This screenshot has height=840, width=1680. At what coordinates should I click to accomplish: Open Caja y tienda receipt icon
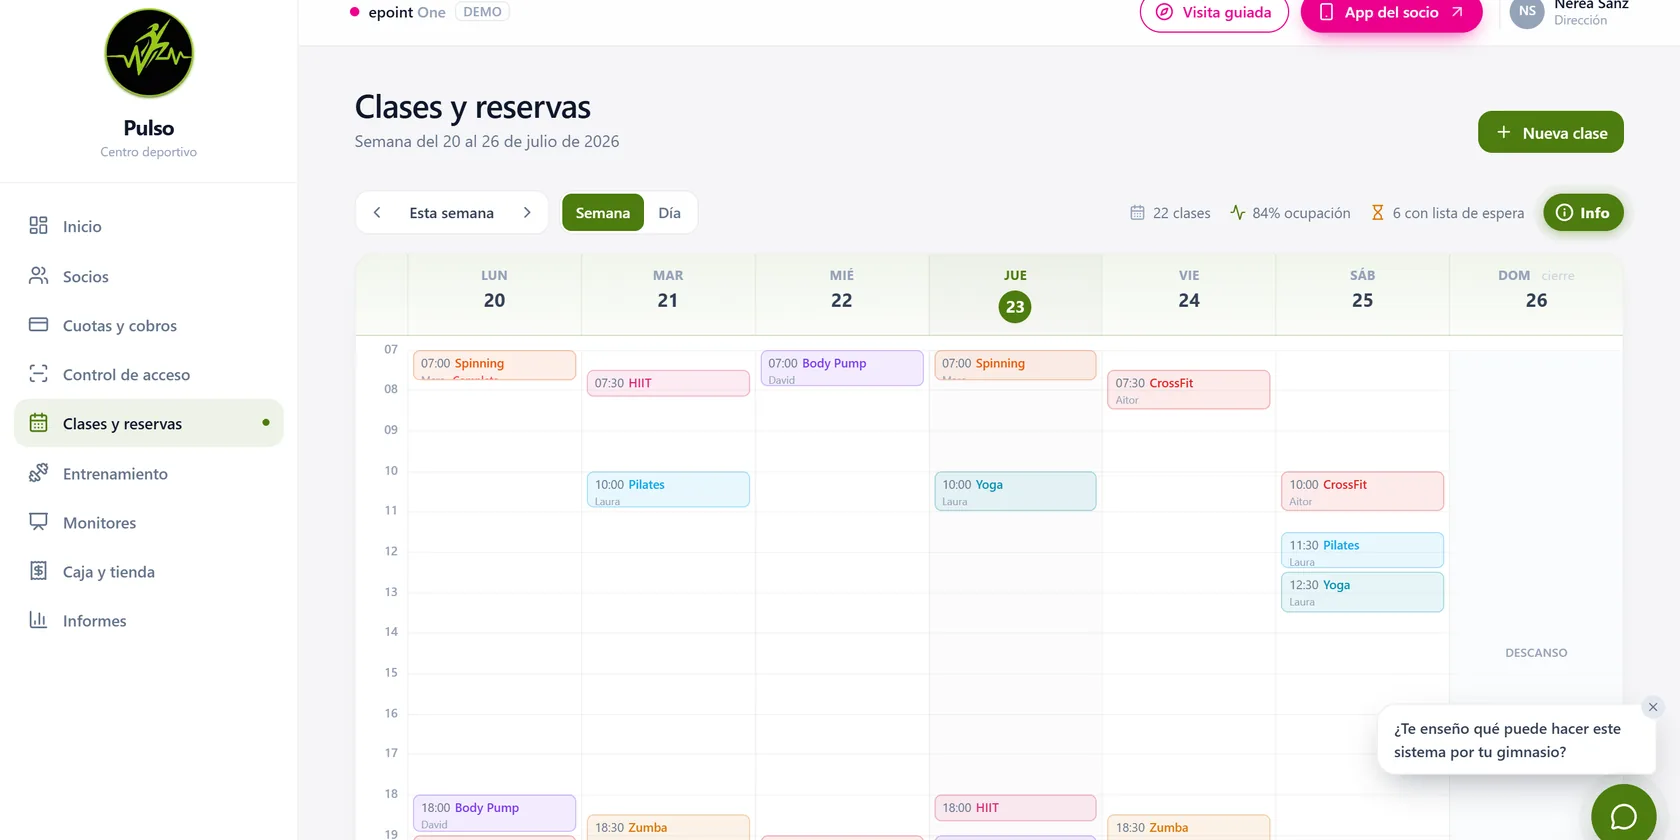[38, 571]
